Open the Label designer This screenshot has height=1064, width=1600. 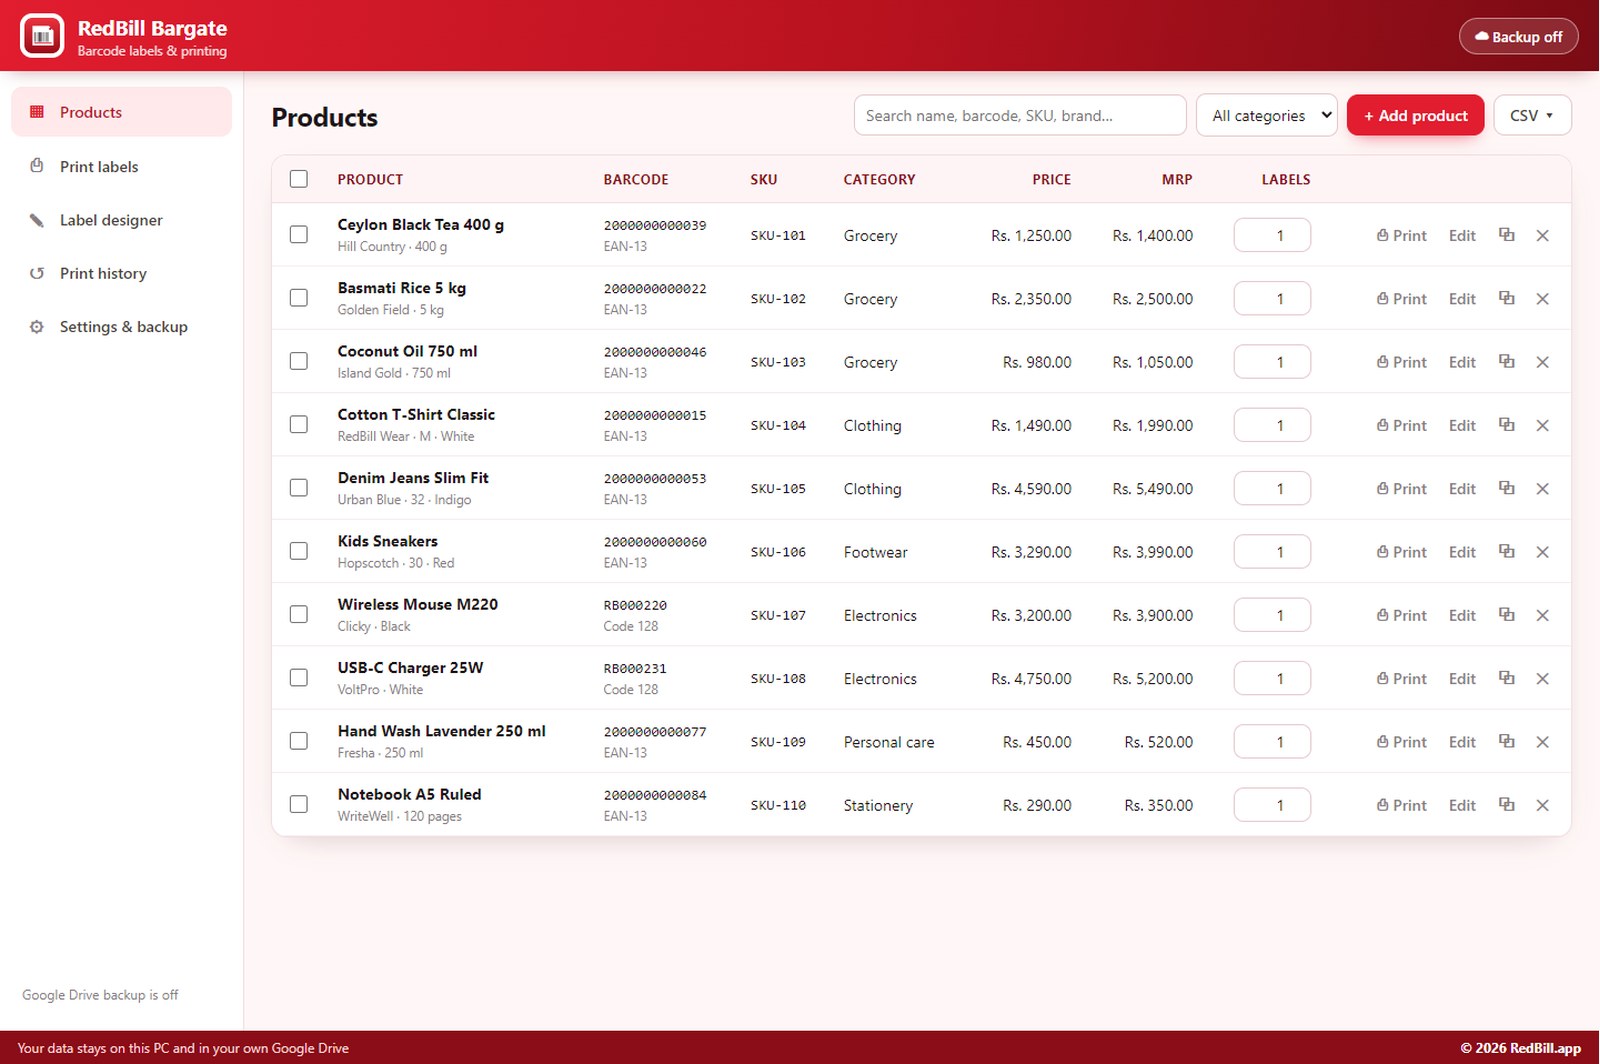click(x=122, y=220)
